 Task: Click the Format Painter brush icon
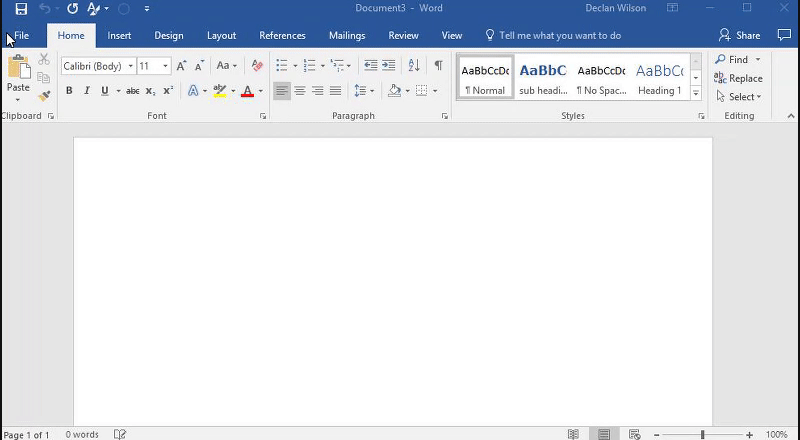[x=44, y=96]
